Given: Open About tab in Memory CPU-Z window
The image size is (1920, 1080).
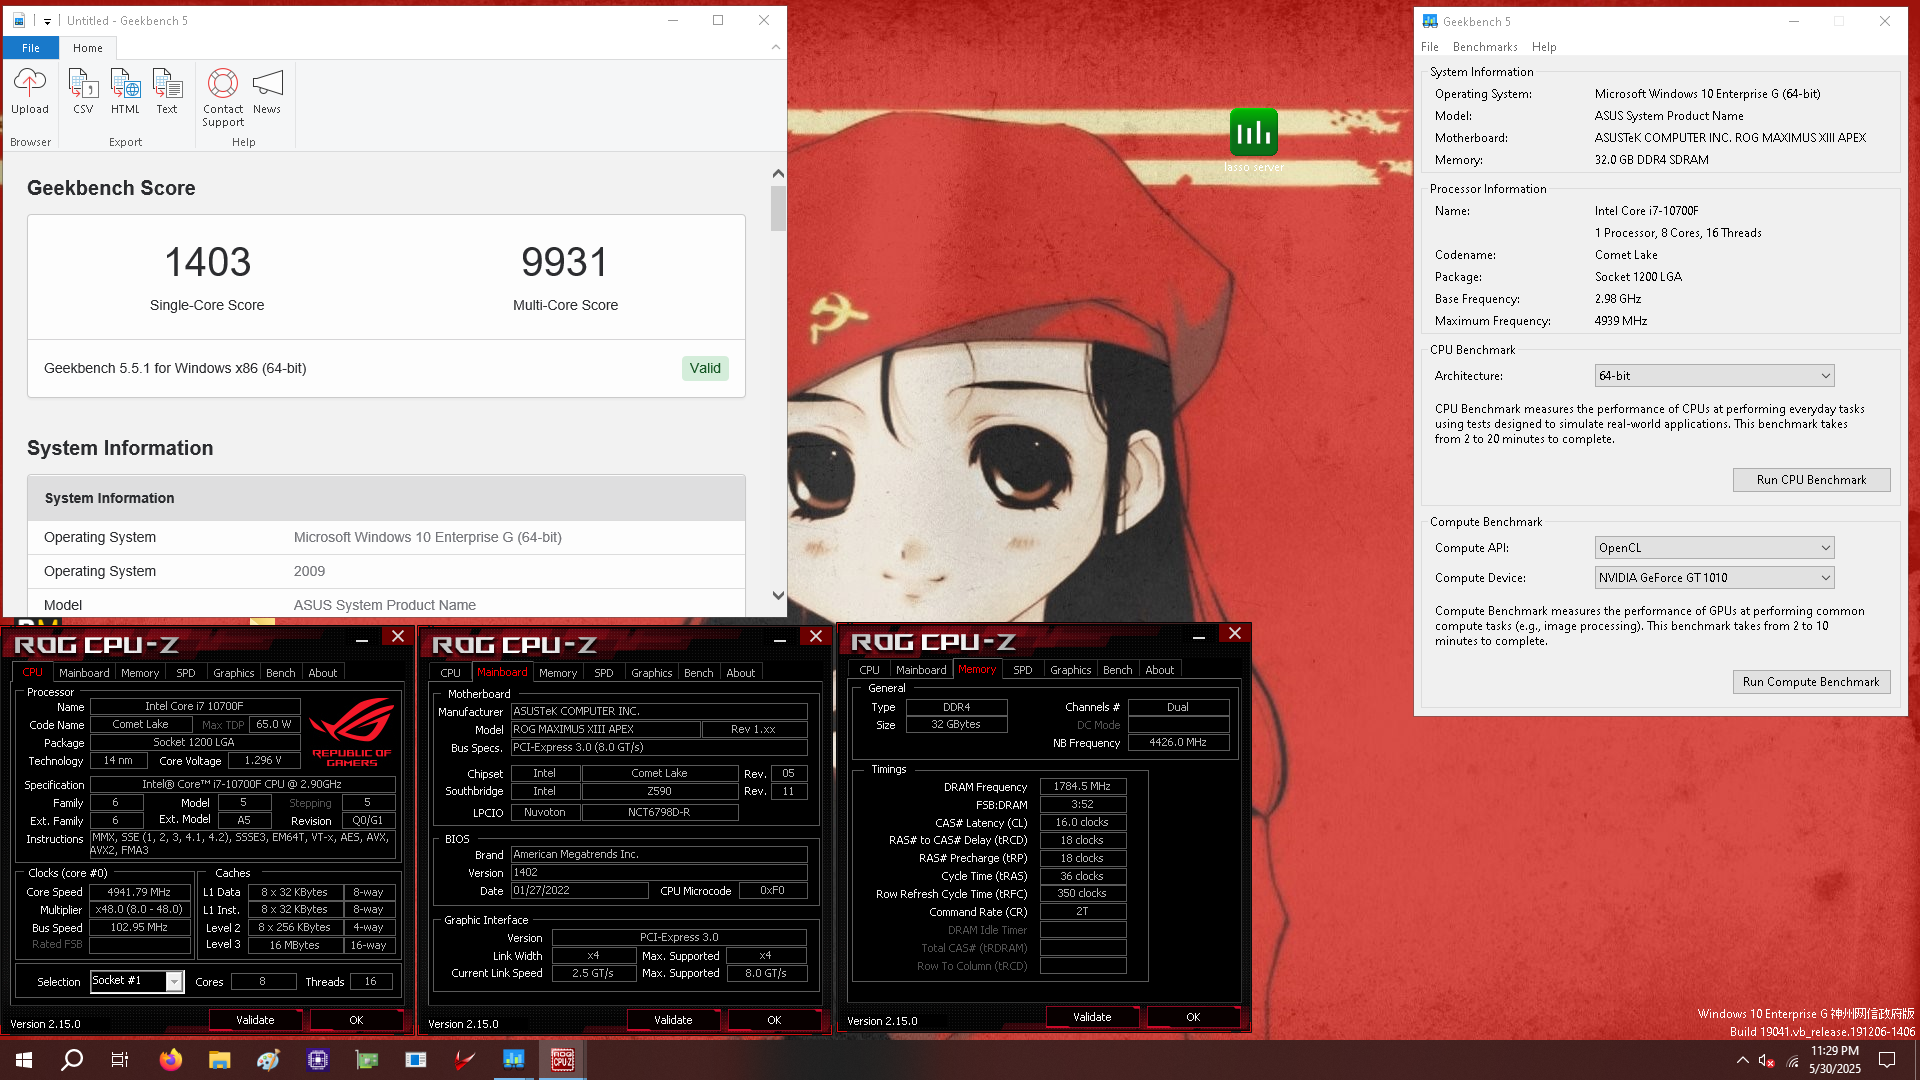Looking at the screenshot, I should click(1159, 670).
